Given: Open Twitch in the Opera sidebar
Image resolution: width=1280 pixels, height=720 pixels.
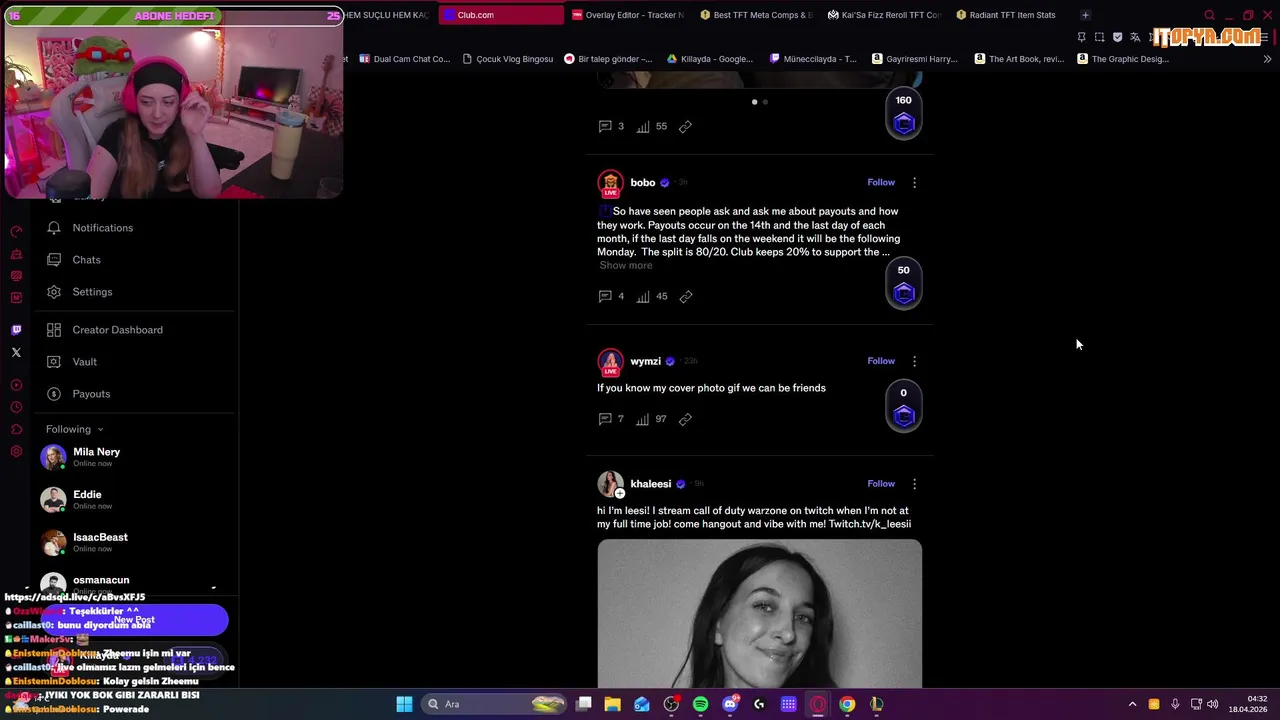Looking at the screenshot, I should pyautogui.click(x=16, y=330).
